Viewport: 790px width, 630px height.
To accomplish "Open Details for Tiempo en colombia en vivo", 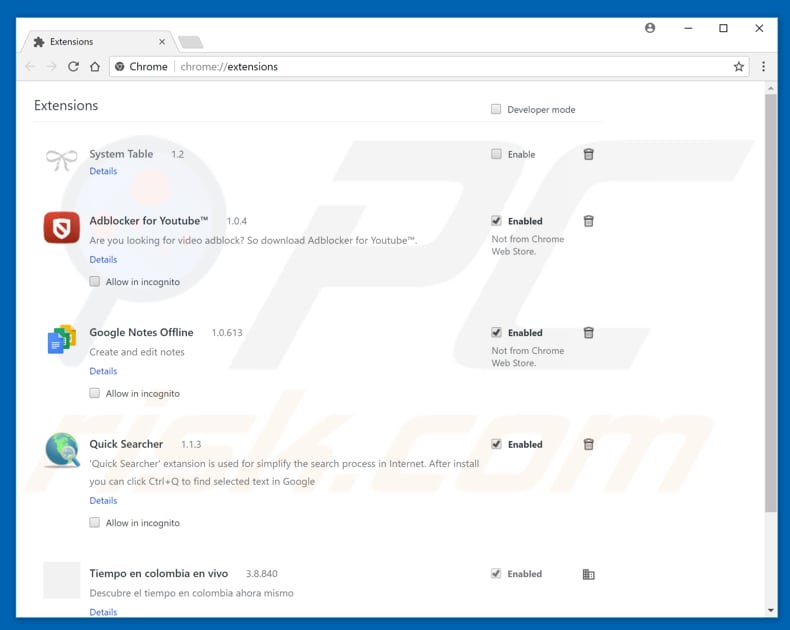I will 103,612.
